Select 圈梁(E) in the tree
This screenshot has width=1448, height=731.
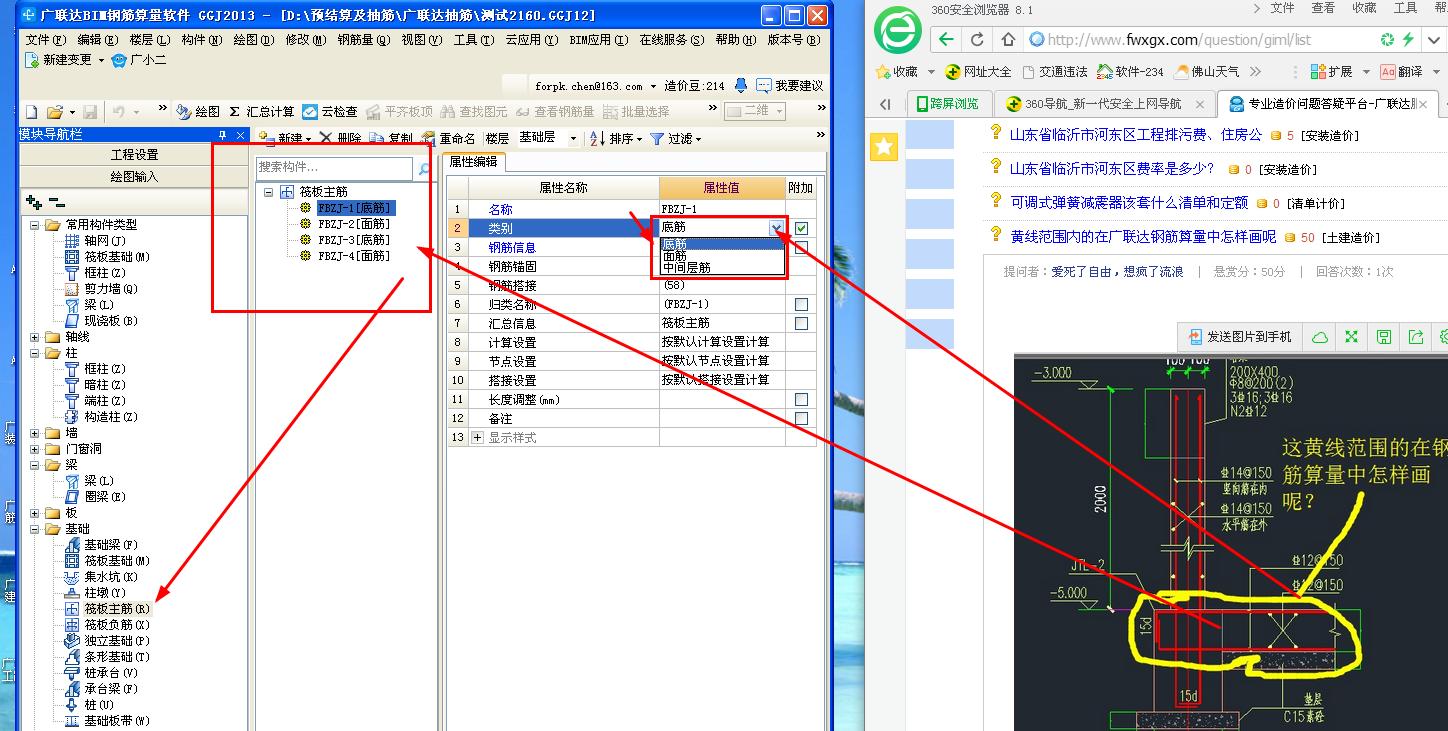96,497
